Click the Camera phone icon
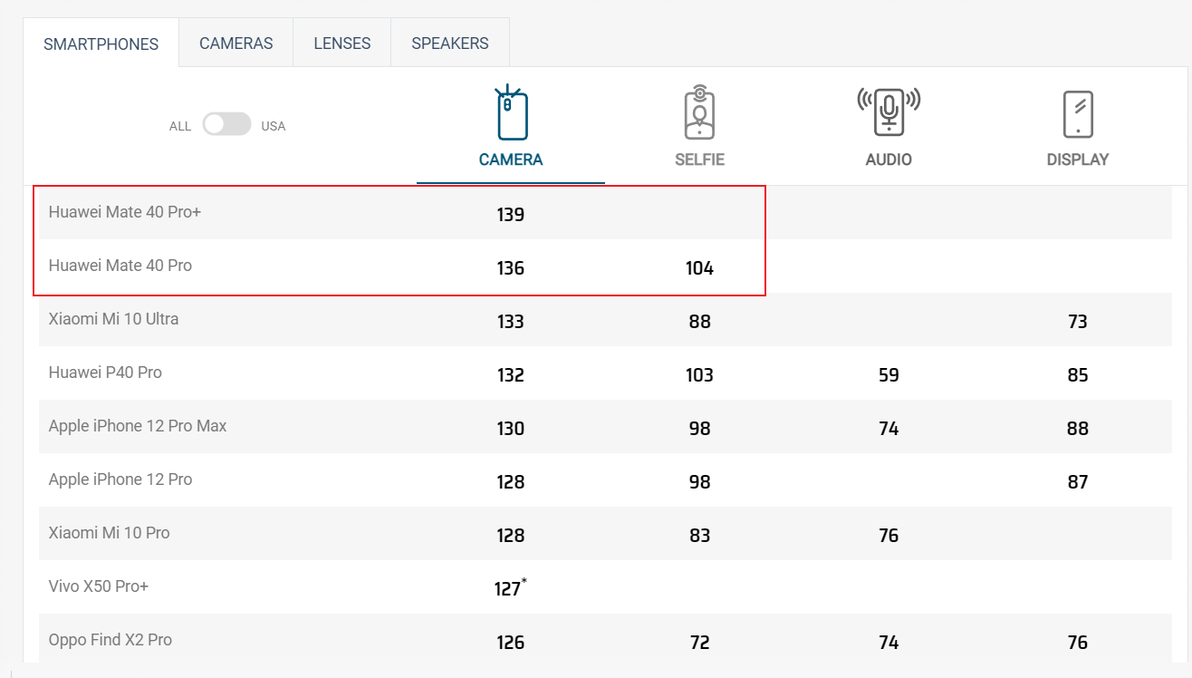The height and width of the screenshot is (678, 1192). coord(511,113)
